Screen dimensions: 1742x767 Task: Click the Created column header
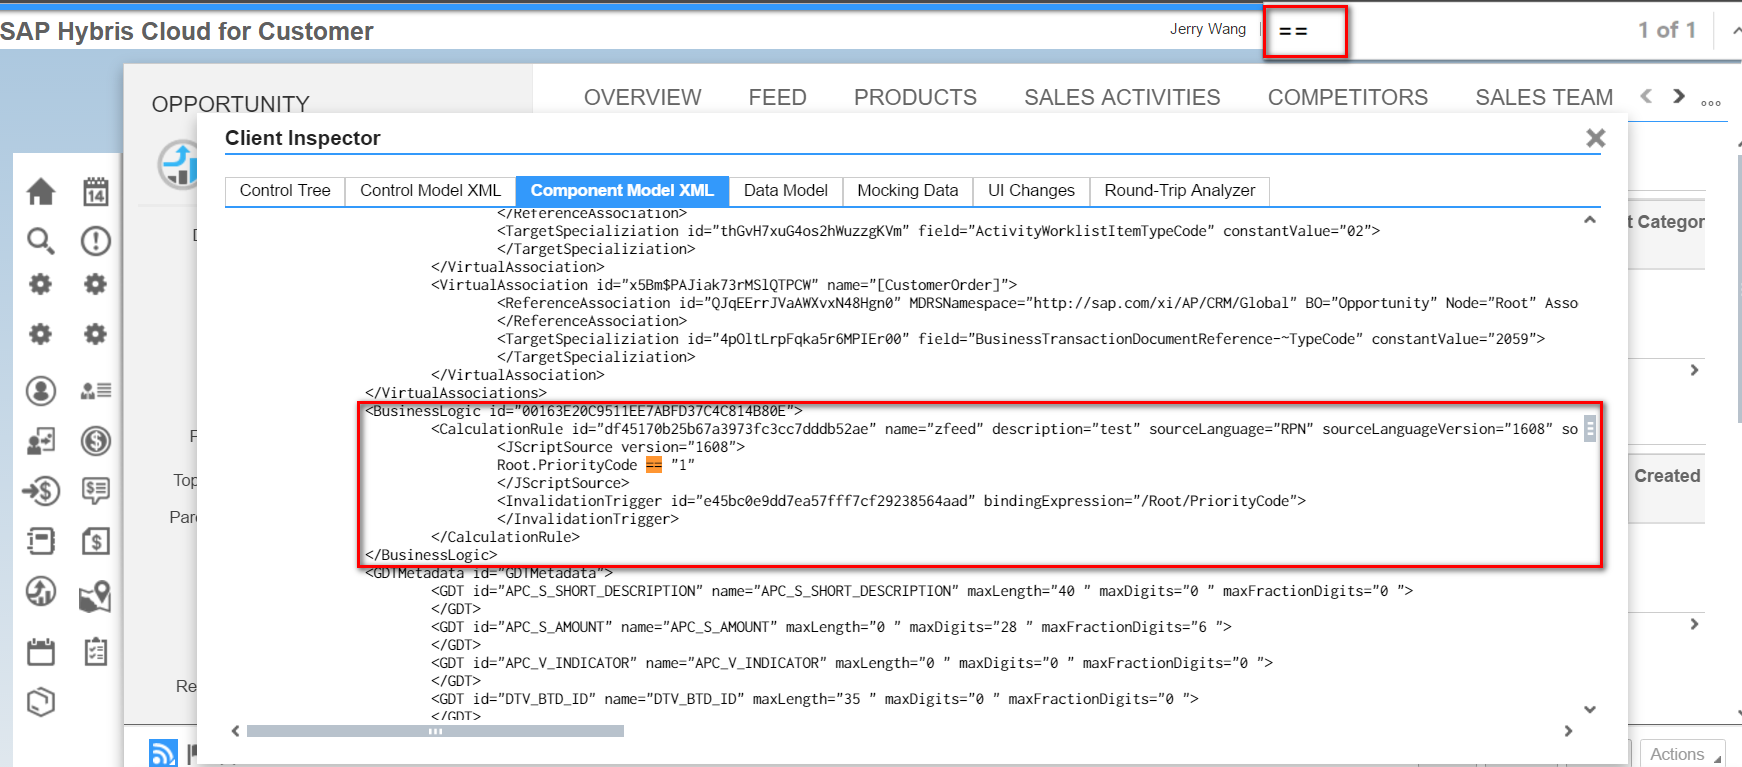1667,476
